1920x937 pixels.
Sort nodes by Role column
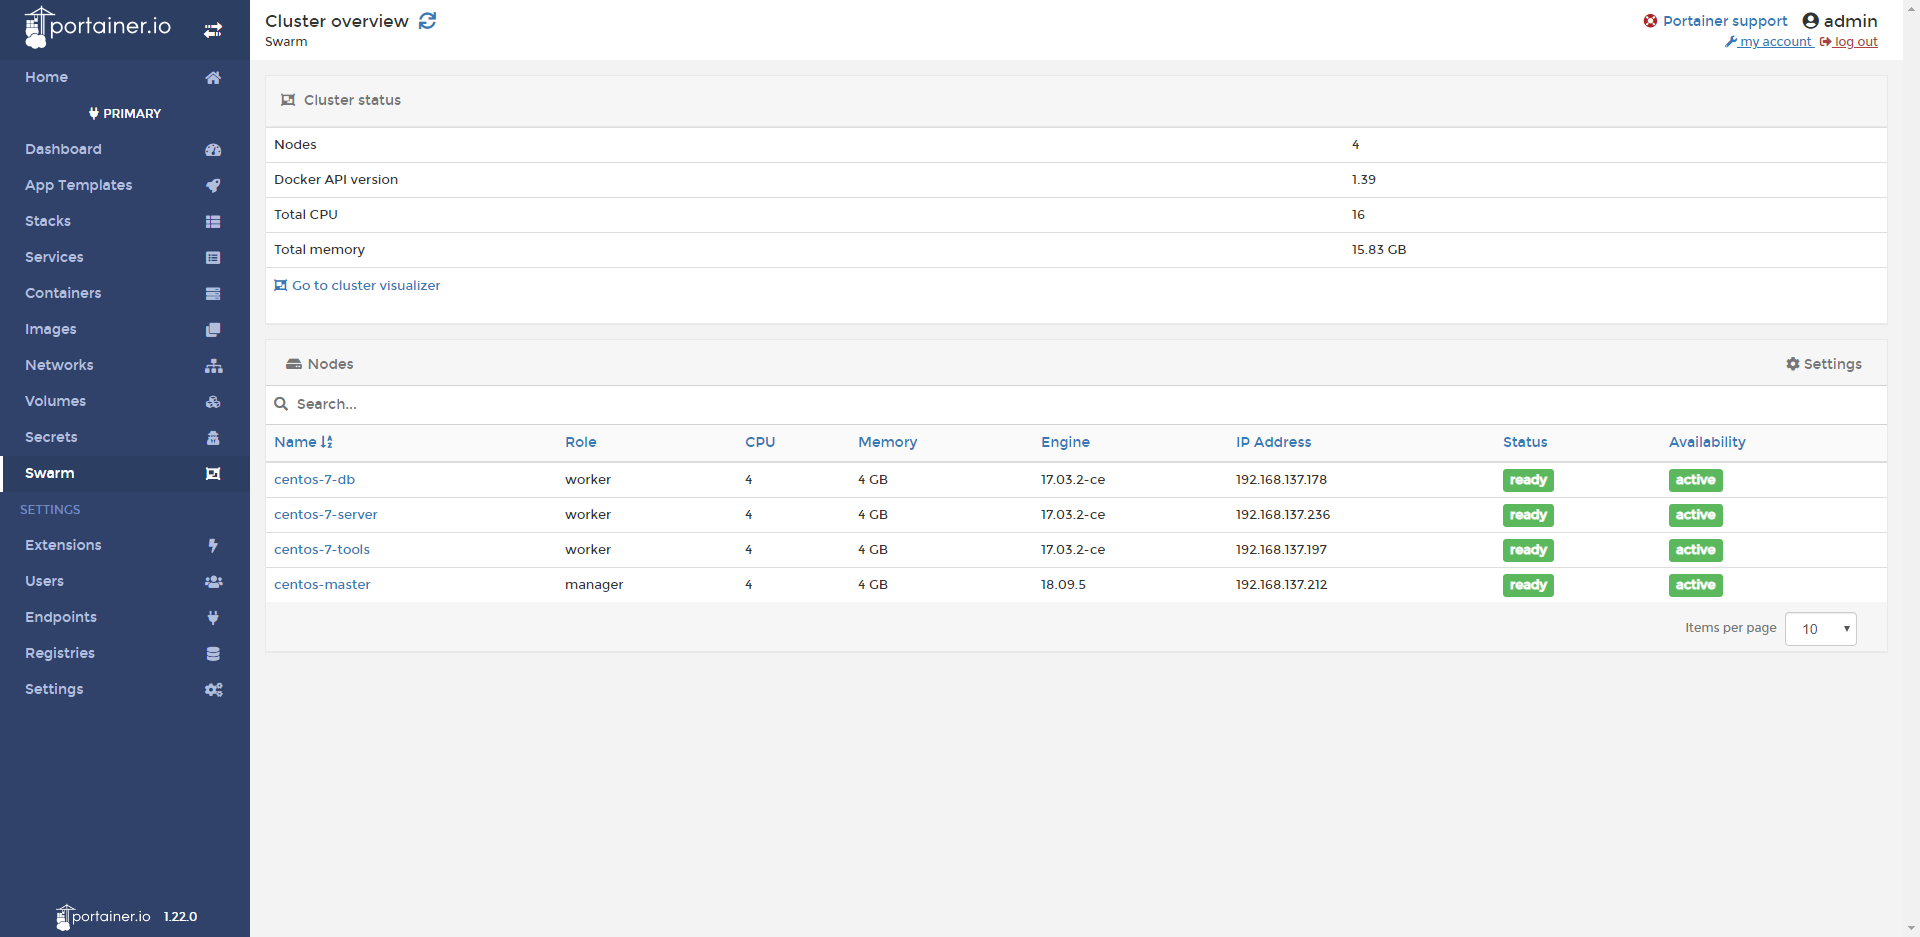581,442
